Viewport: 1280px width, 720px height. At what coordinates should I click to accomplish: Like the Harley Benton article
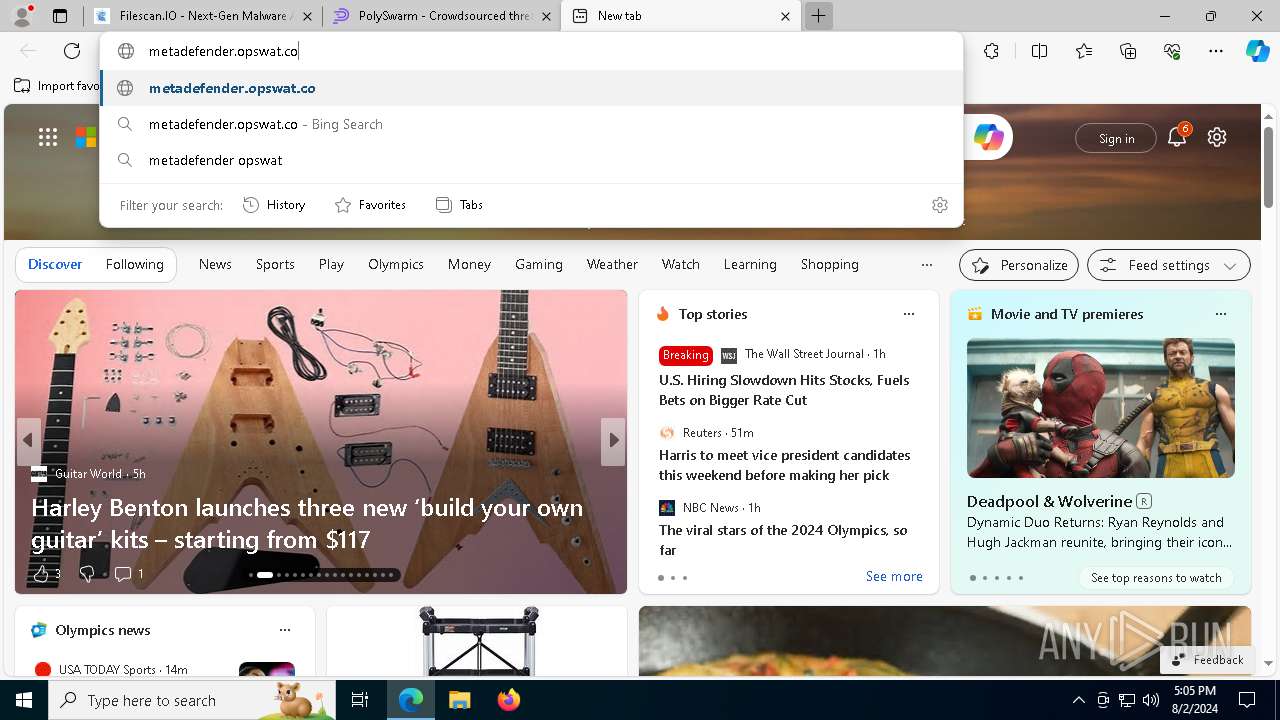pos(46,573)
